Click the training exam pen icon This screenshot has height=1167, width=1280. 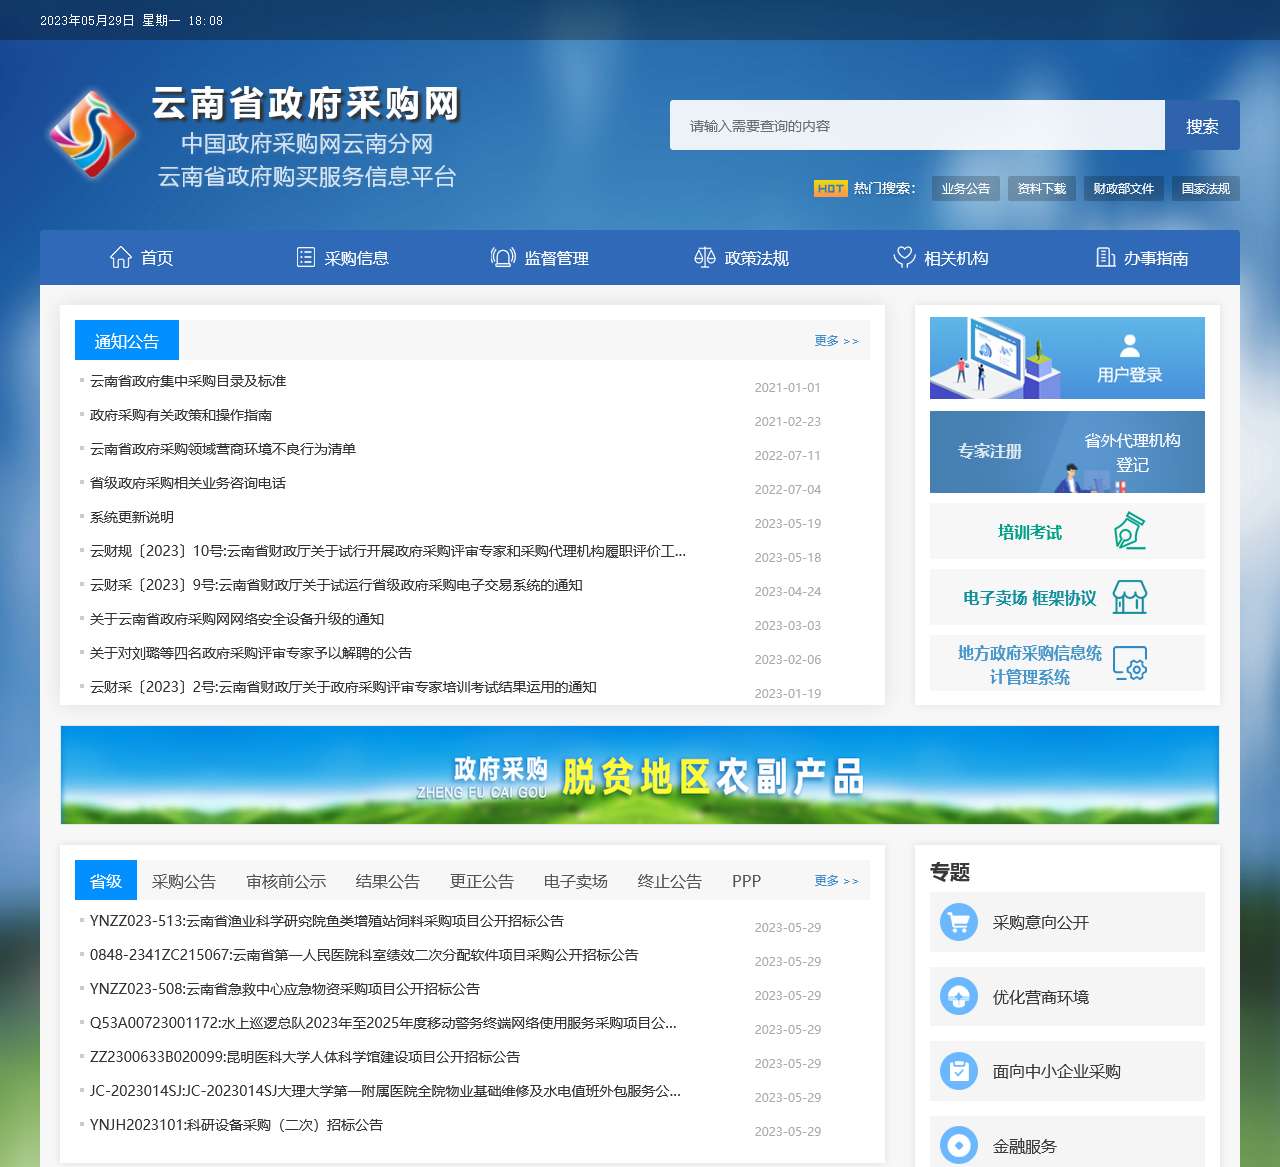(x=1129, y=531)
